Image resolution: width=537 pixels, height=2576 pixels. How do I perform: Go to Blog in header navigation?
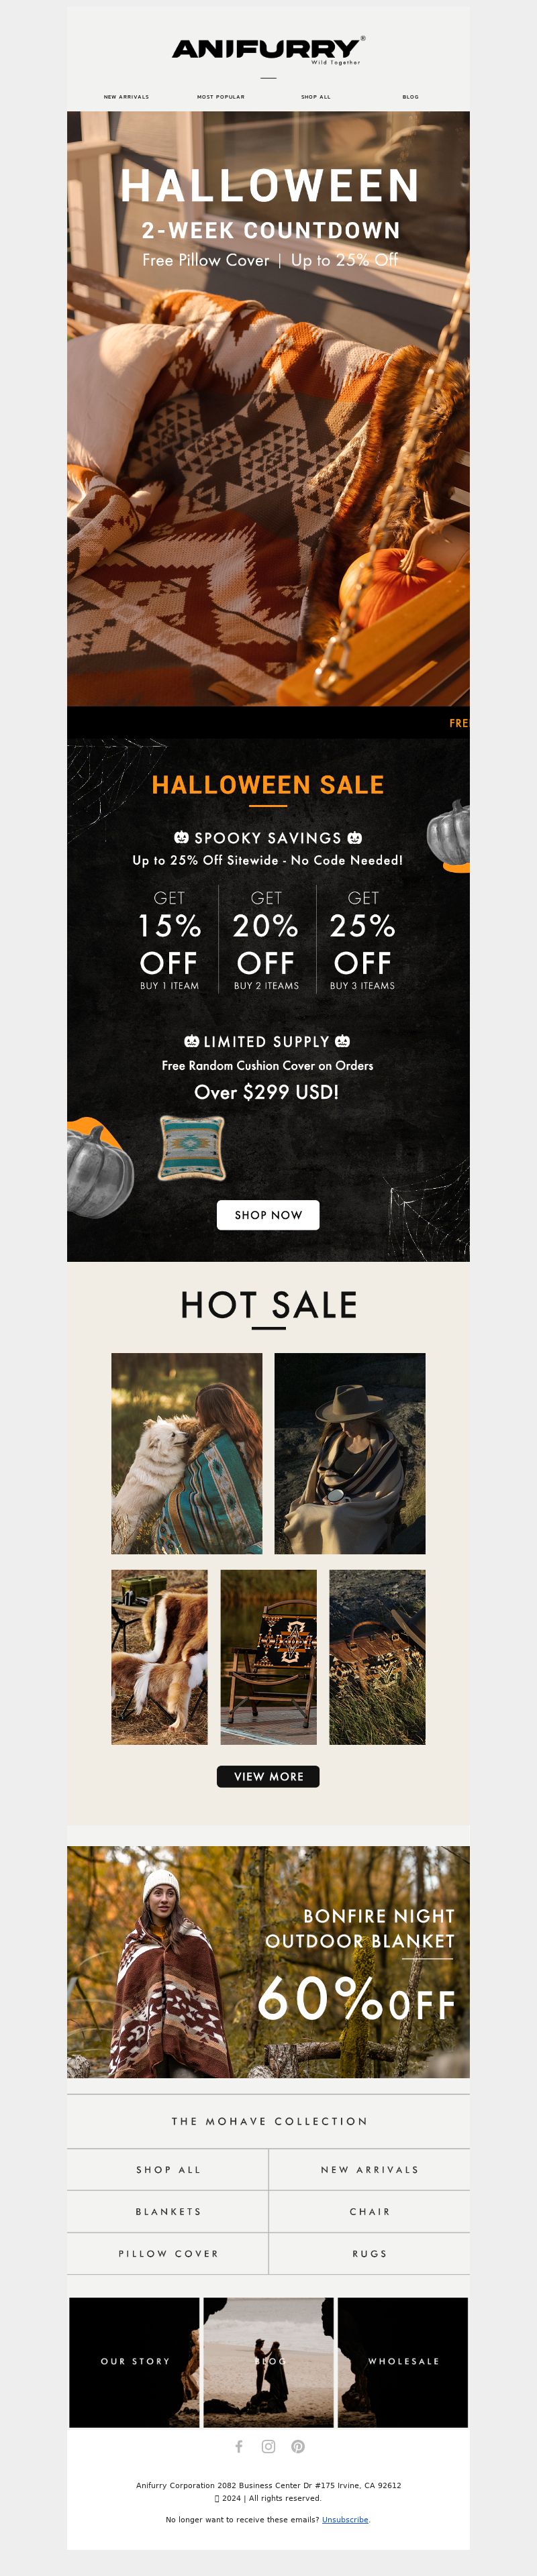pyautogui.click(x=411, y=97)
